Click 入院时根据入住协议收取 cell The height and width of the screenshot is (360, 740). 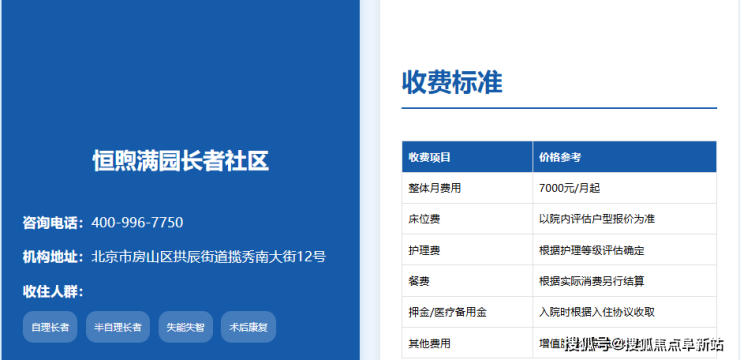pos(624,312)
